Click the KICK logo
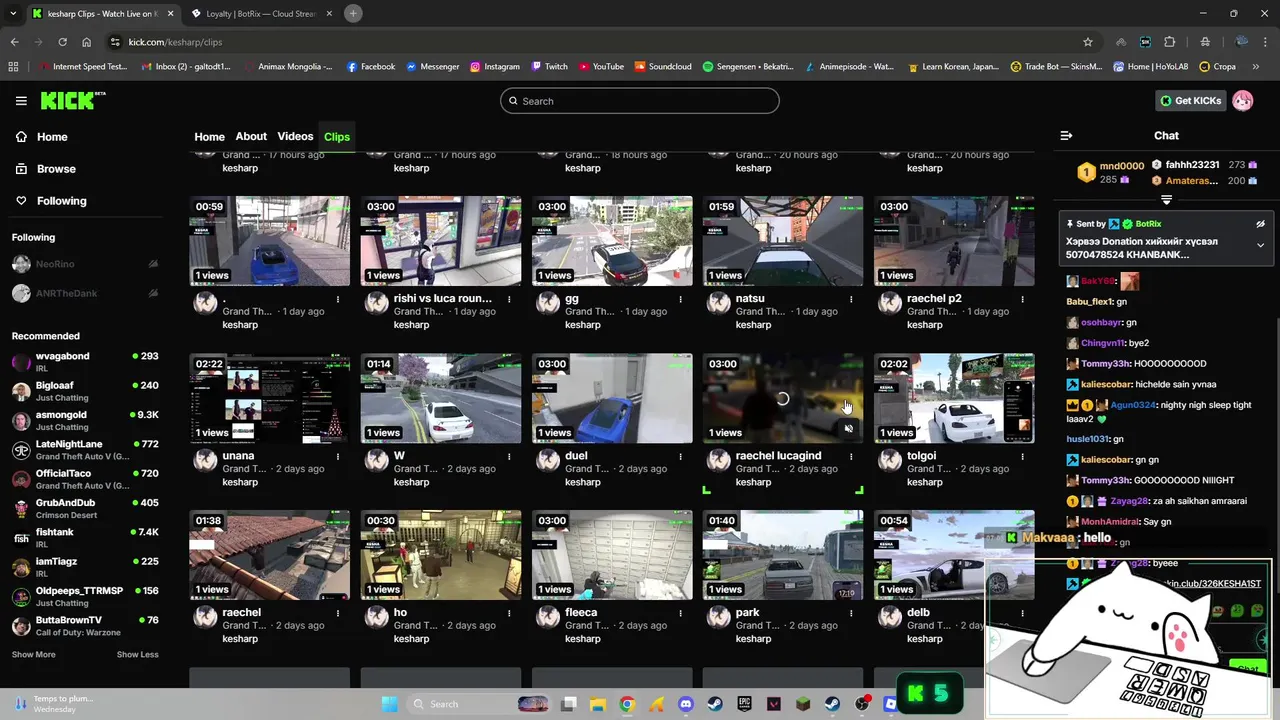Screen dimensions: 1280x720 tap(72, 101)
